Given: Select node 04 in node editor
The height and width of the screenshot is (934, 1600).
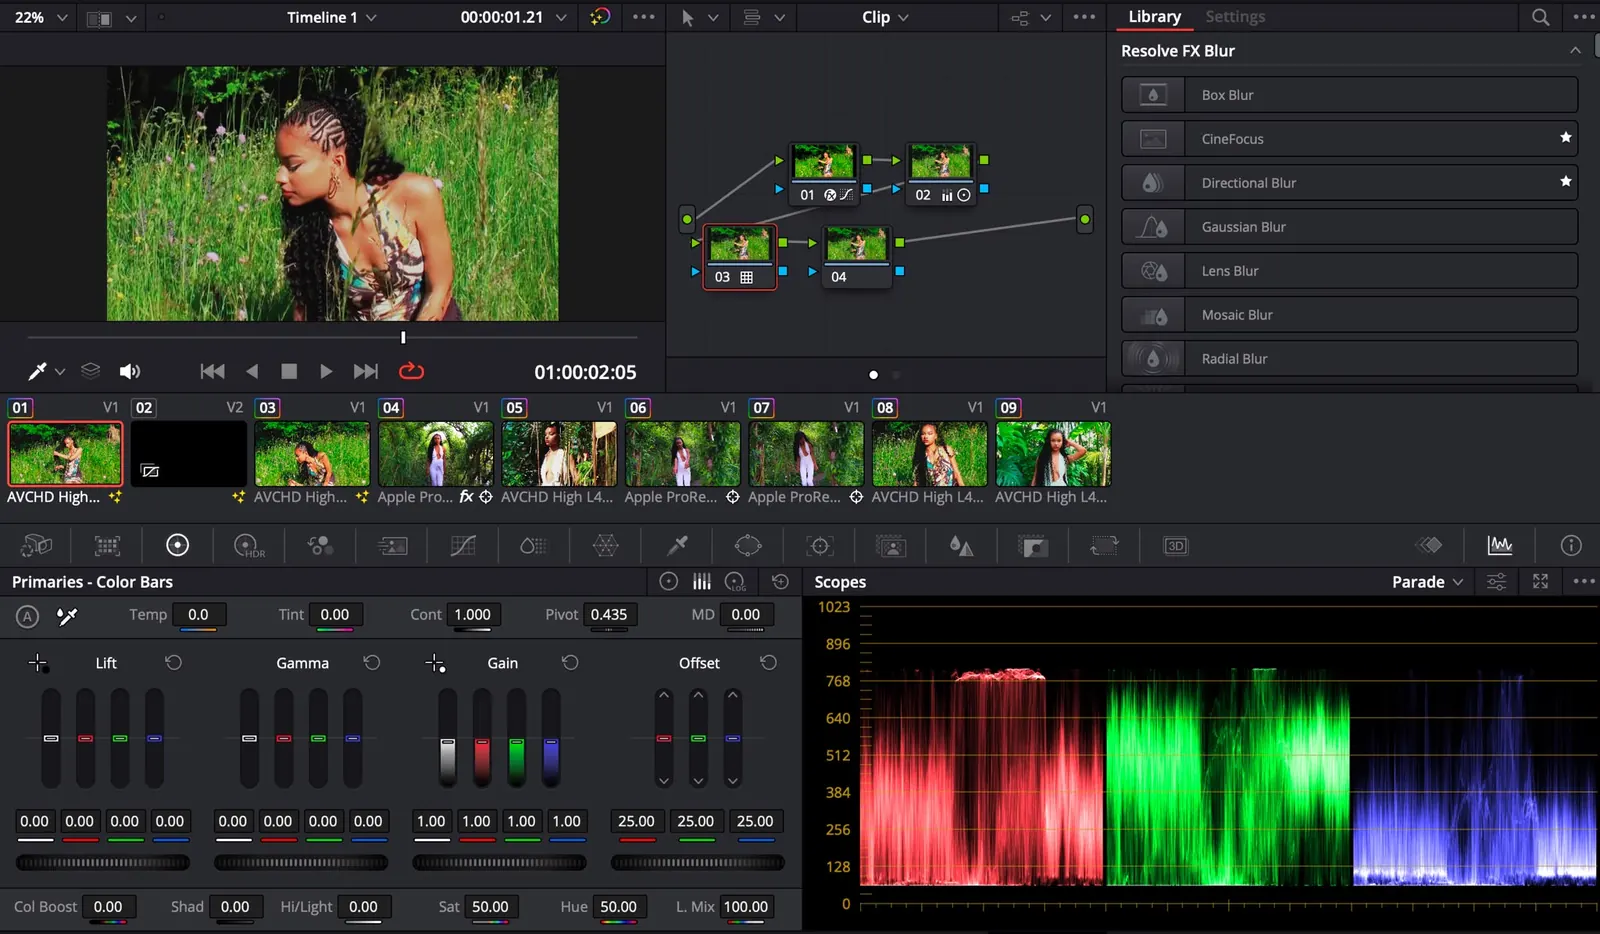Looking at the screenshot, I should pos(856,256).
